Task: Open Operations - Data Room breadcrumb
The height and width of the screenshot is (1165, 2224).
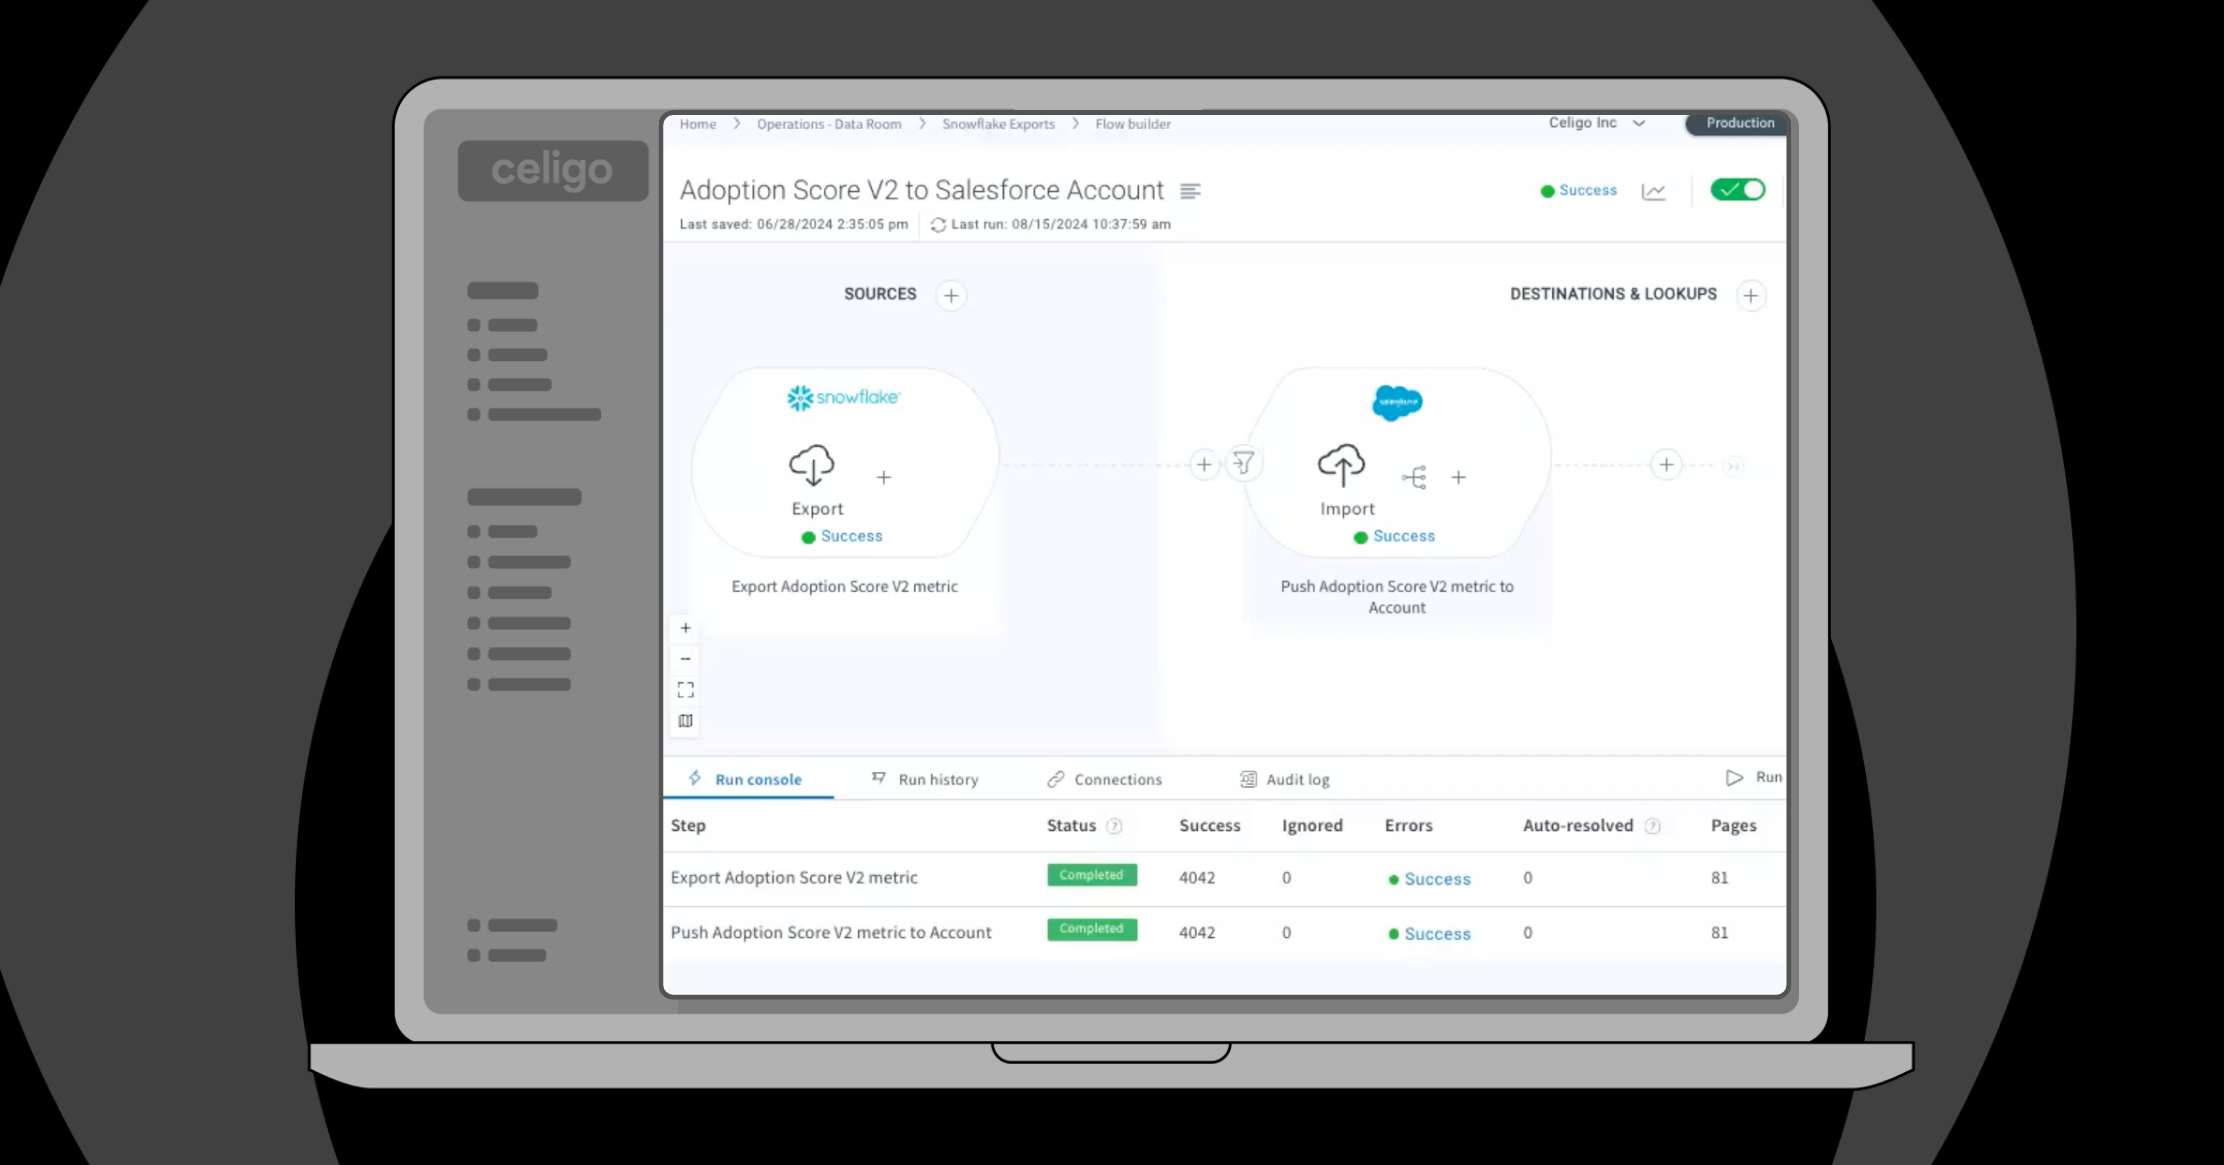Action: tap(829, 124)
